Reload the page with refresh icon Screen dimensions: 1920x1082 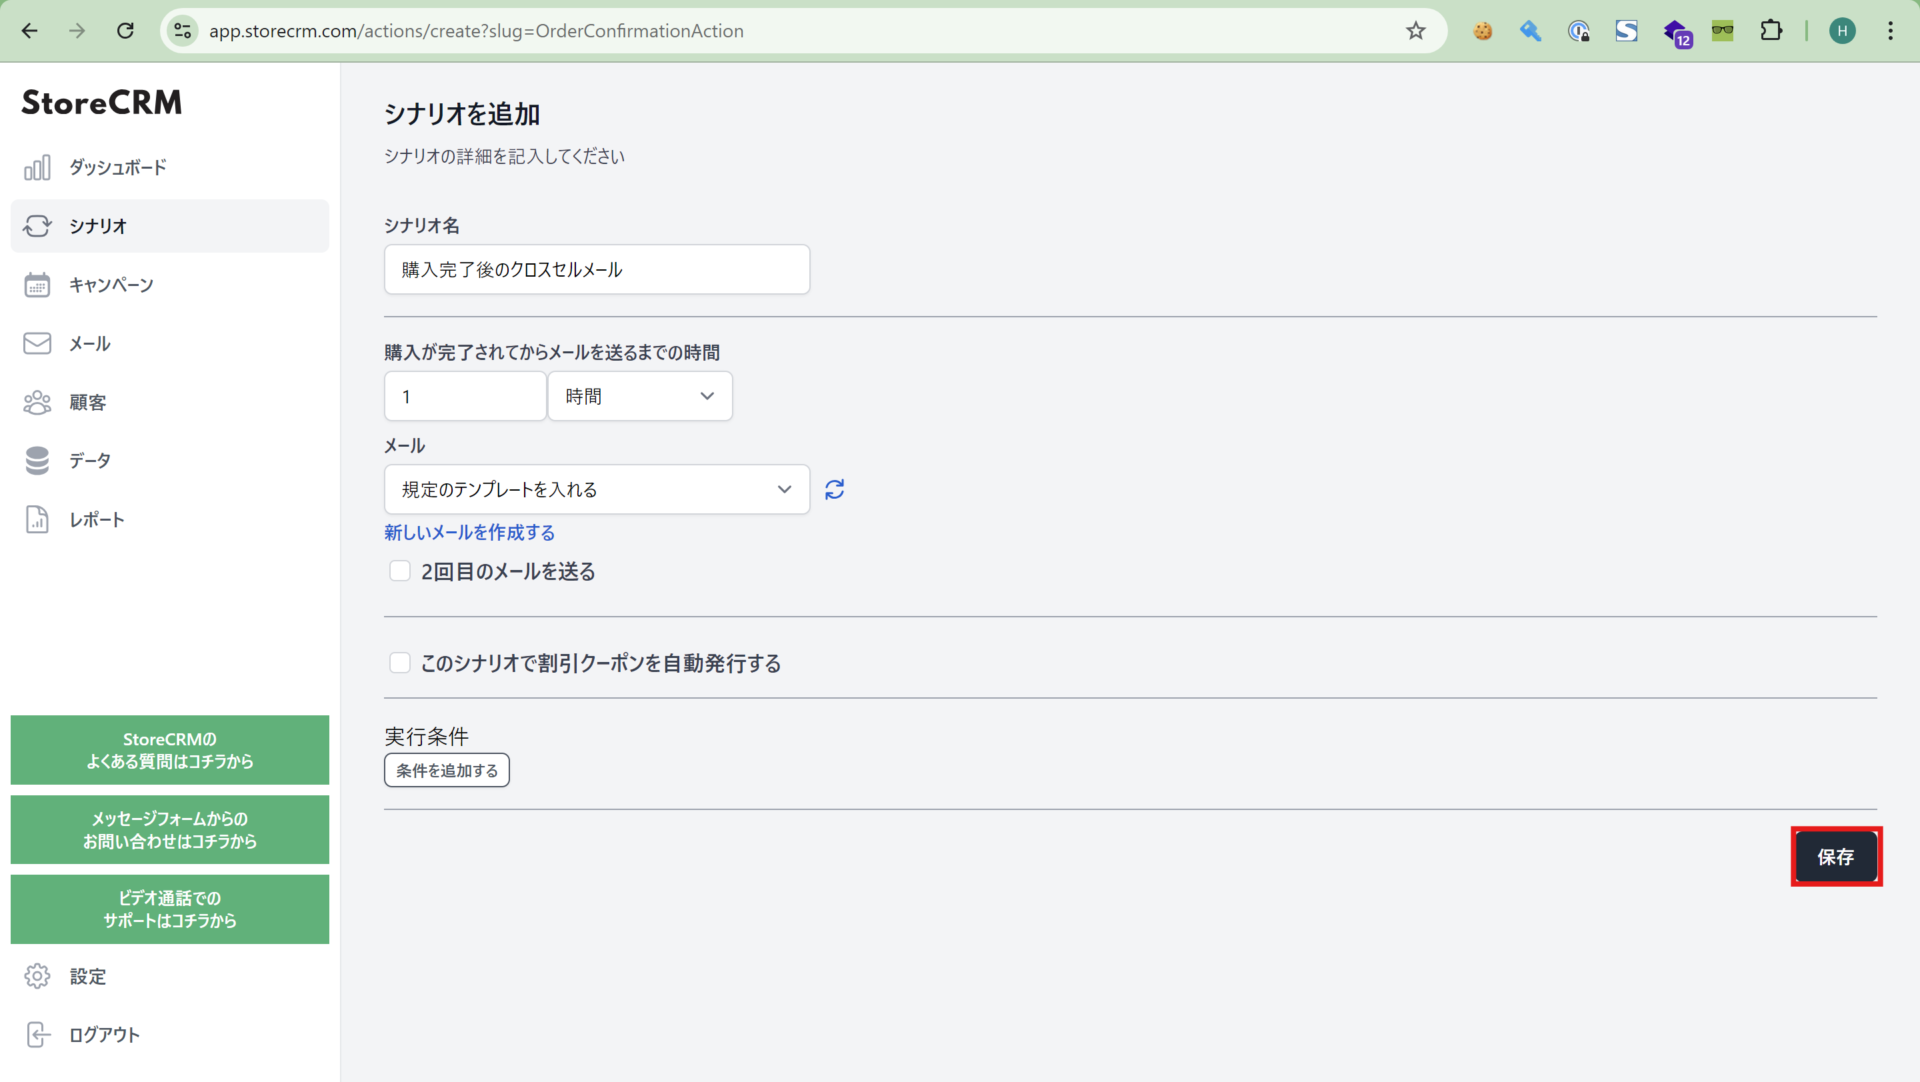pyautogui.click(x=125, y=31)
